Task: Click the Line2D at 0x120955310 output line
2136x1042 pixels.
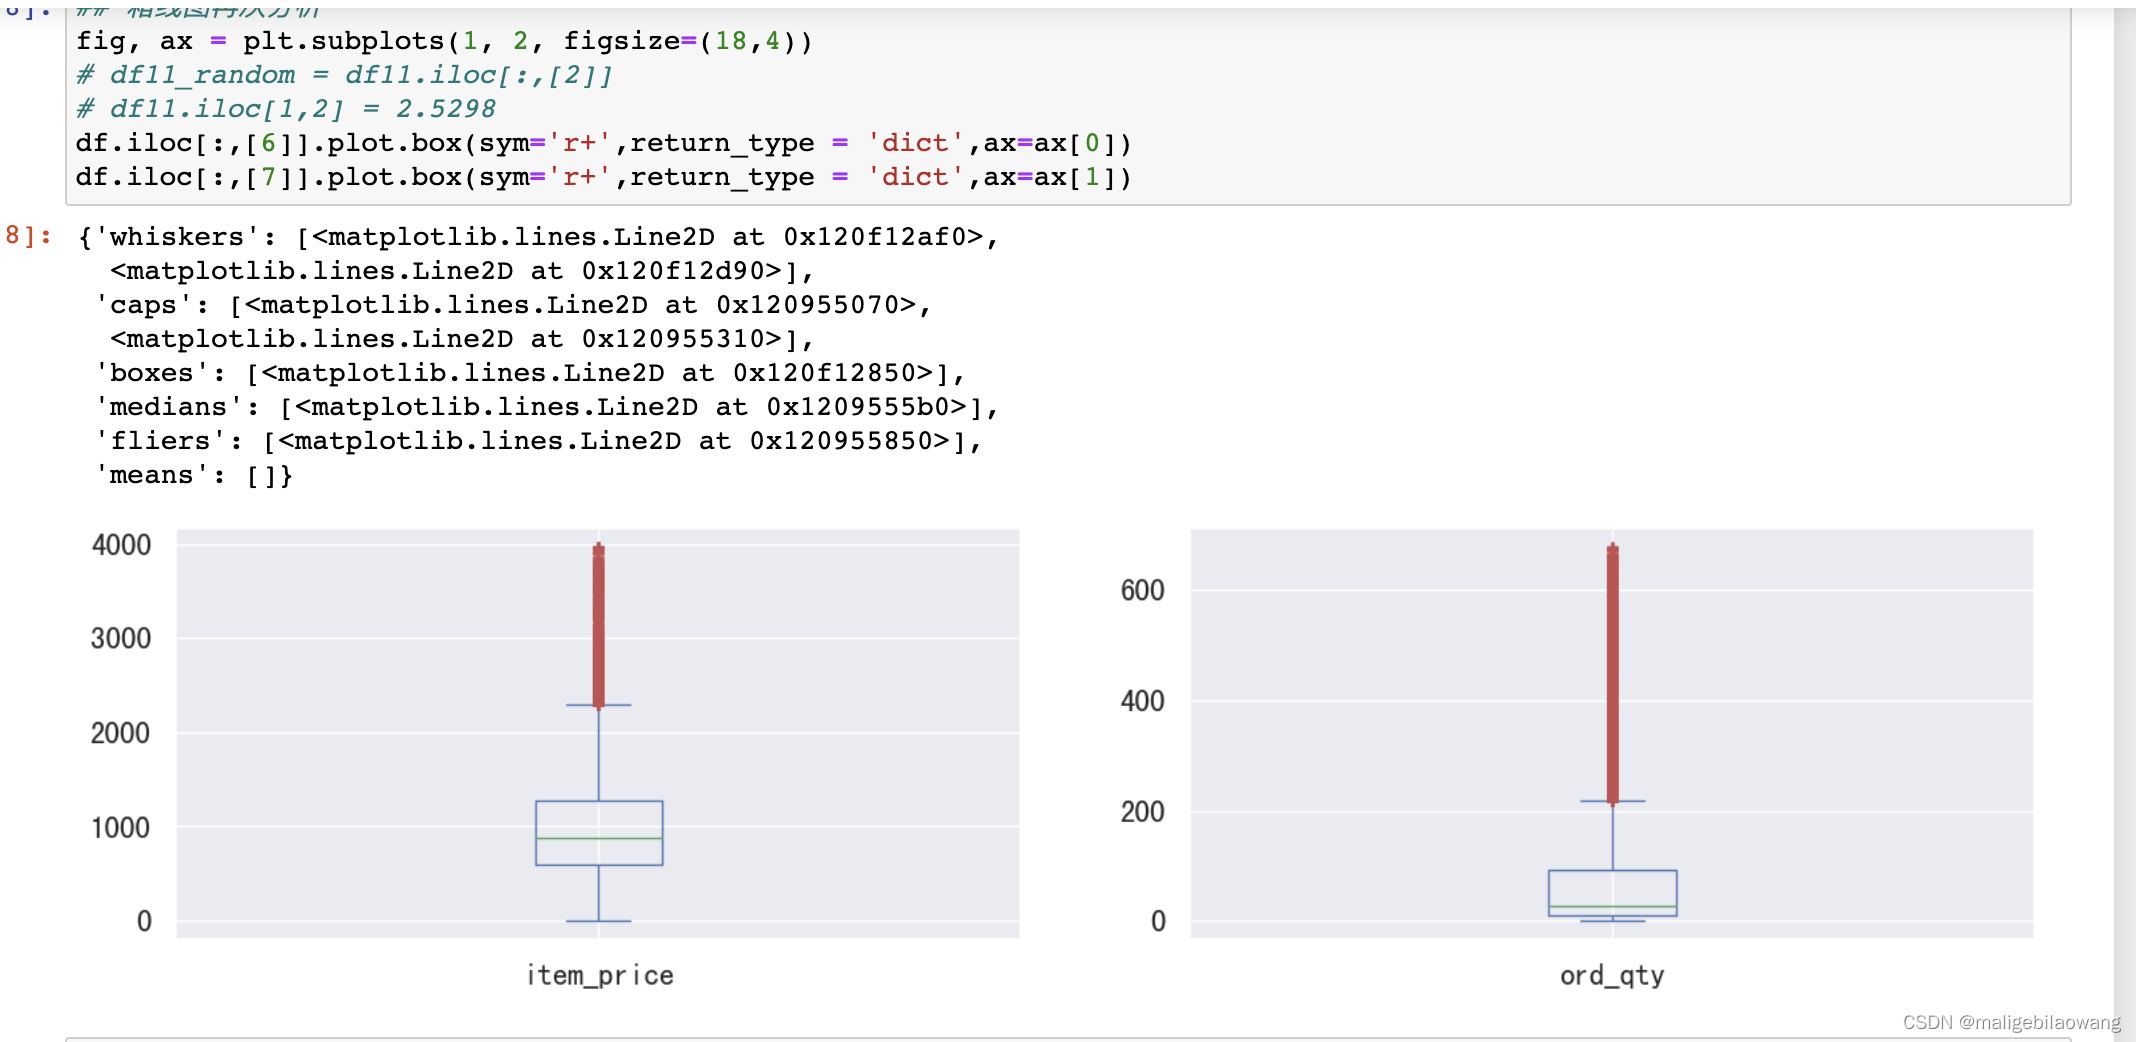Action: [462, 339]
